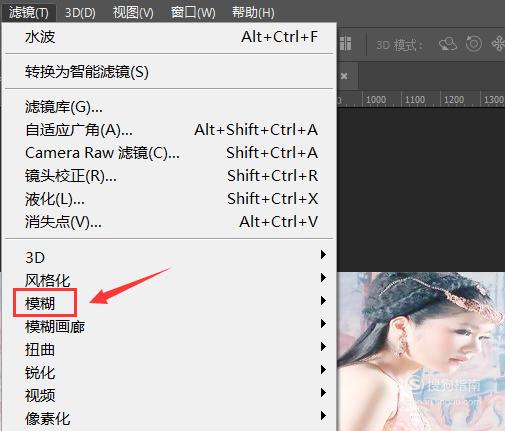Screen dimensions: 505x431
Task: Close the document tab
Action: (344, 76)
